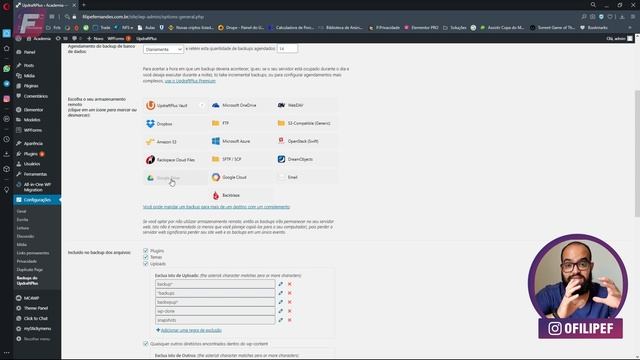
Task: Open Opera sidebar history clock icon
Action: click(x=7, y=139)
